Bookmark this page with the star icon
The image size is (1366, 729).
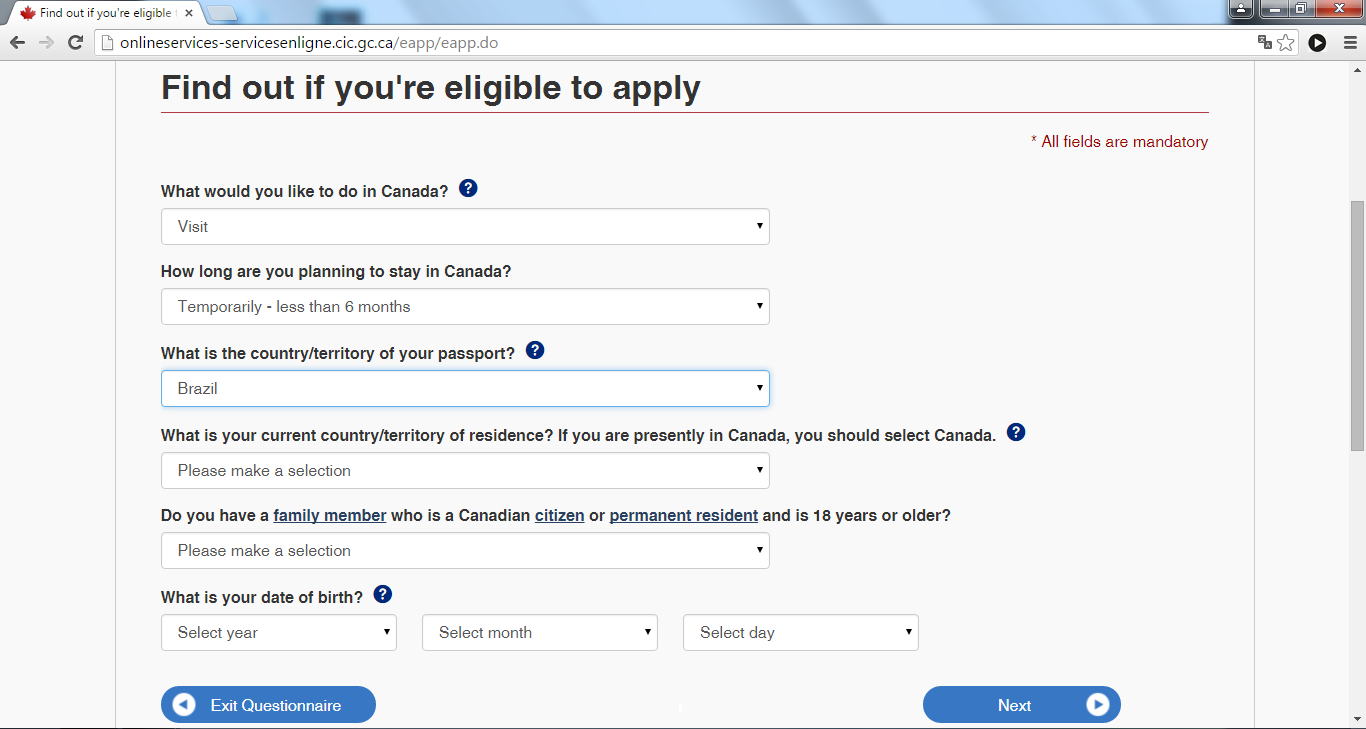pos(1286,43)
